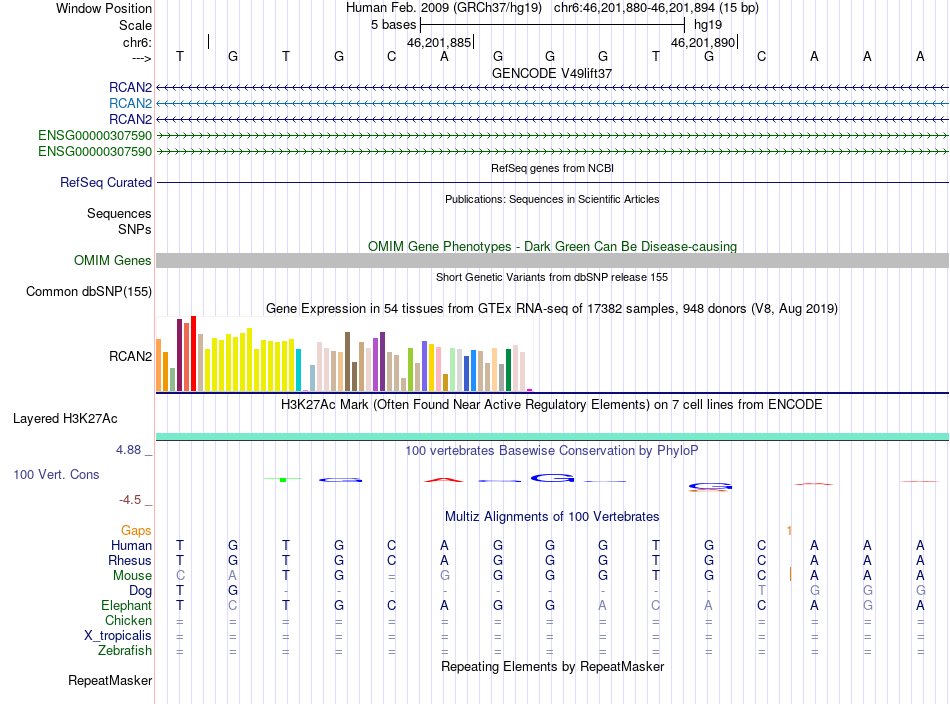Select the OMIM Genes gray bar
Image resolution: width=950 pixels, height=704 pixels.
tap(552, 261)
